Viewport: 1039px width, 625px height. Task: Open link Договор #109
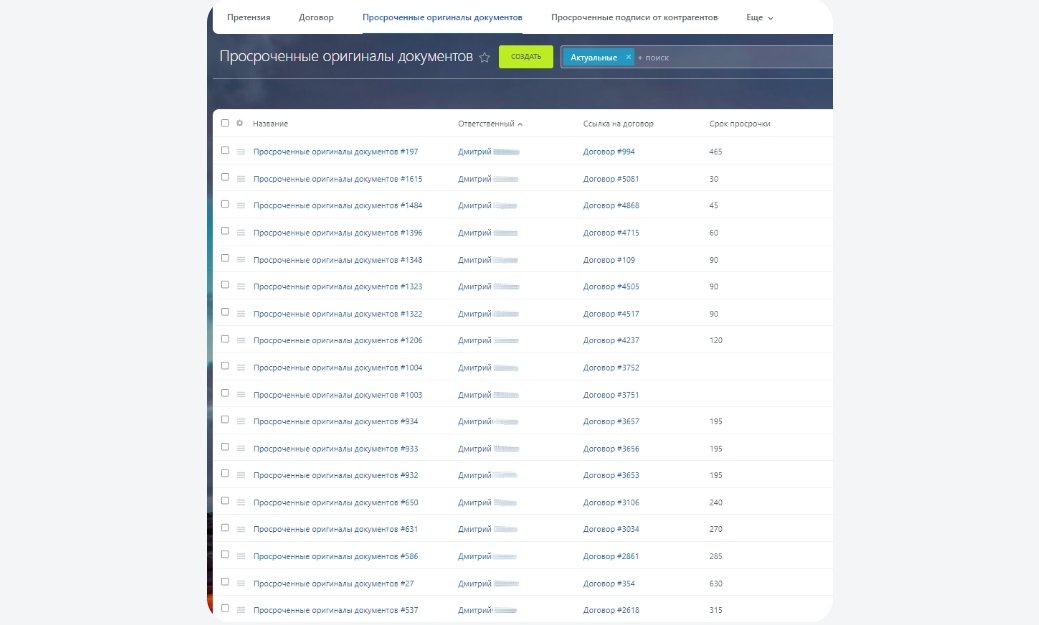[x=609, y=260]
